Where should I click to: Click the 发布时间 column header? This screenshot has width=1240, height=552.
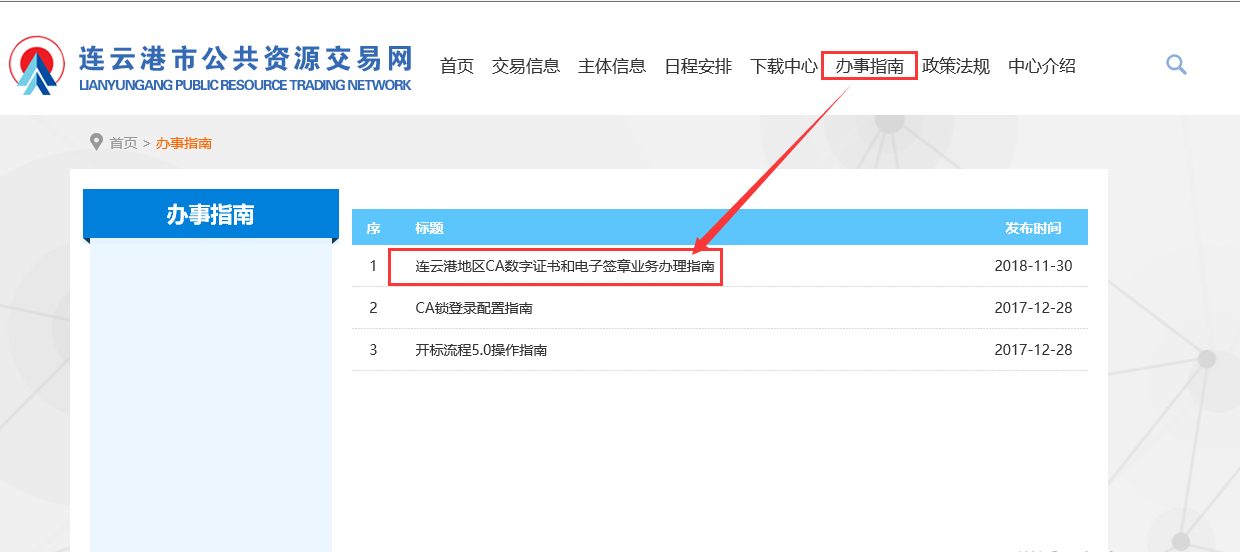[x=1033, y=228]
